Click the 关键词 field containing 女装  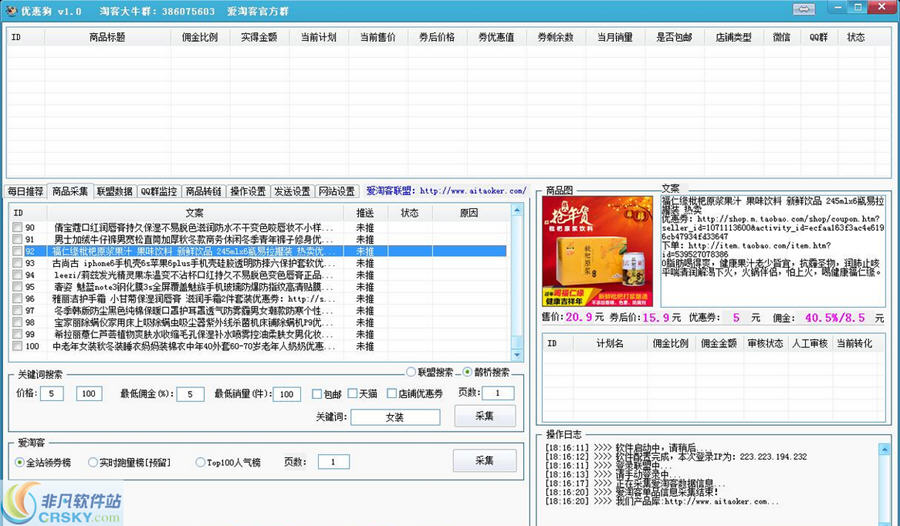click(x=395, y=417)
